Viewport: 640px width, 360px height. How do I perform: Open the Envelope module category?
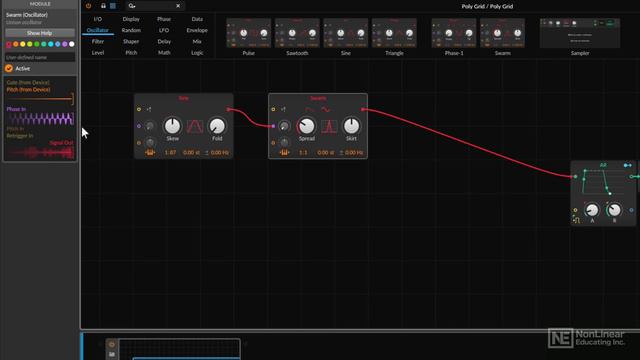(x=197, y=30)
